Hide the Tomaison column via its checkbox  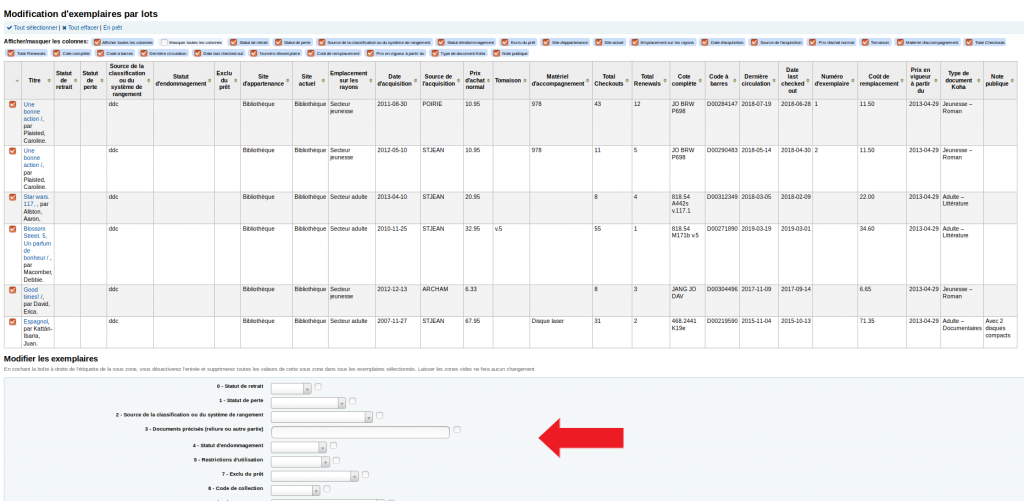tap(865, 42)
